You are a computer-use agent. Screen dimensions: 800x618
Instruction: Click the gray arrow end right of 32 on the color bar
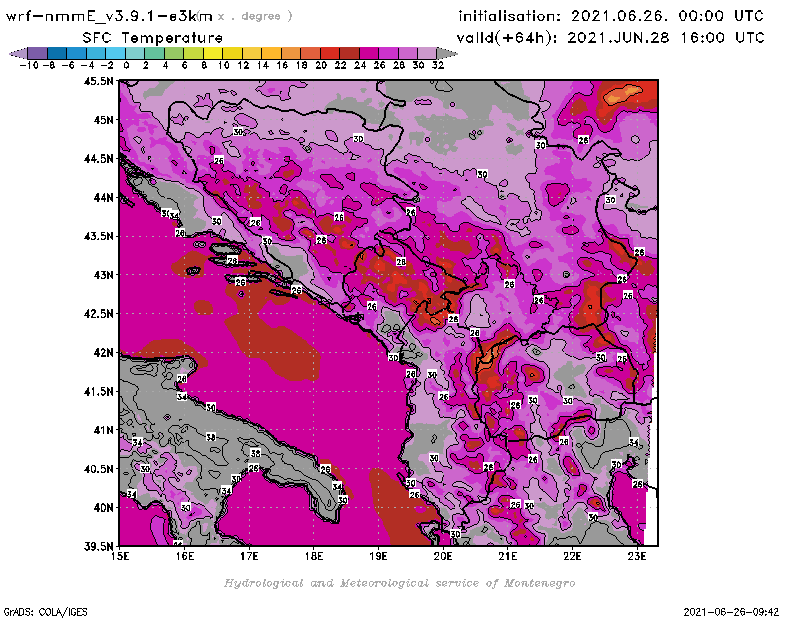447,53
